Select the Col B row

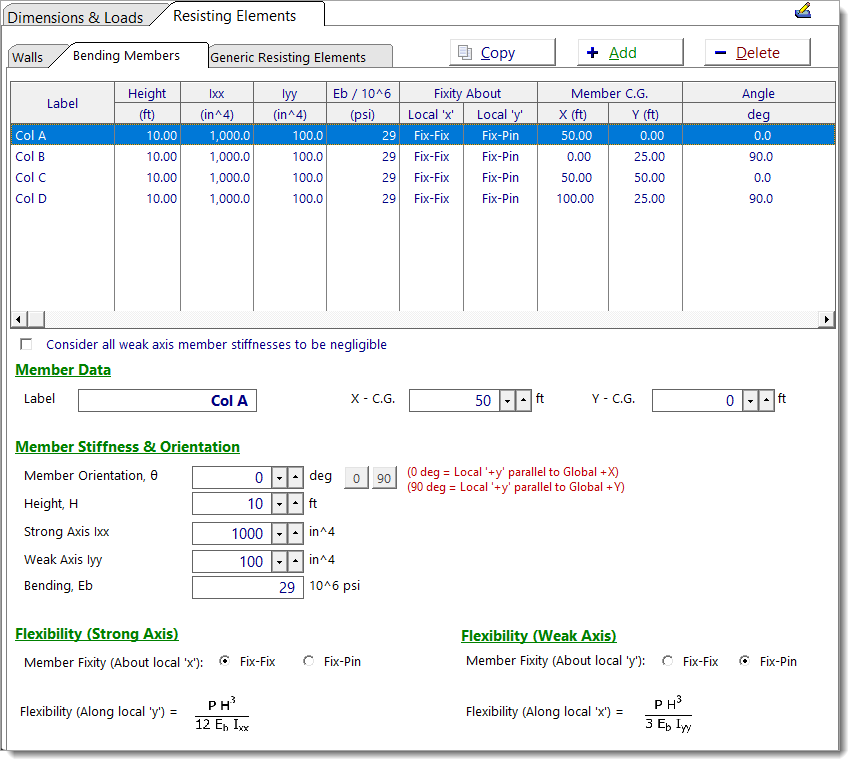click(x=423, y=156)
